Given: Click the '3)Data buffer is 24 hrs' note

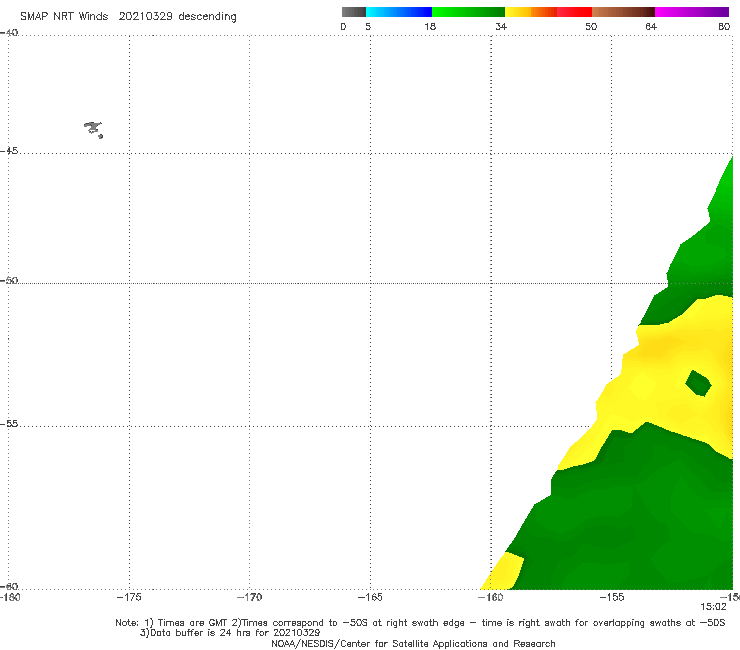Looking at the screenshot, I should tap(230, 633).
